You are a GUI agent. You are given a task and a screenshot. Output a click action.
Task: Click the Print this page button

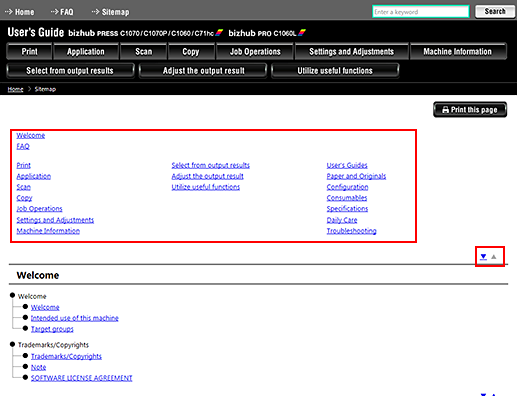(x=470, y=110)
